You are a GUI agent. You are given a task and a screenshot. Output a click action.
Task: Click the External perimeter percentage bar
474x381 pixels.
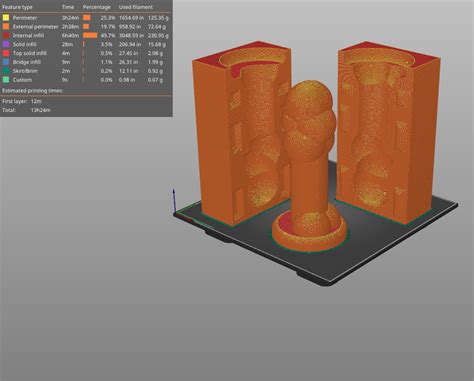[x=86, y=27]
